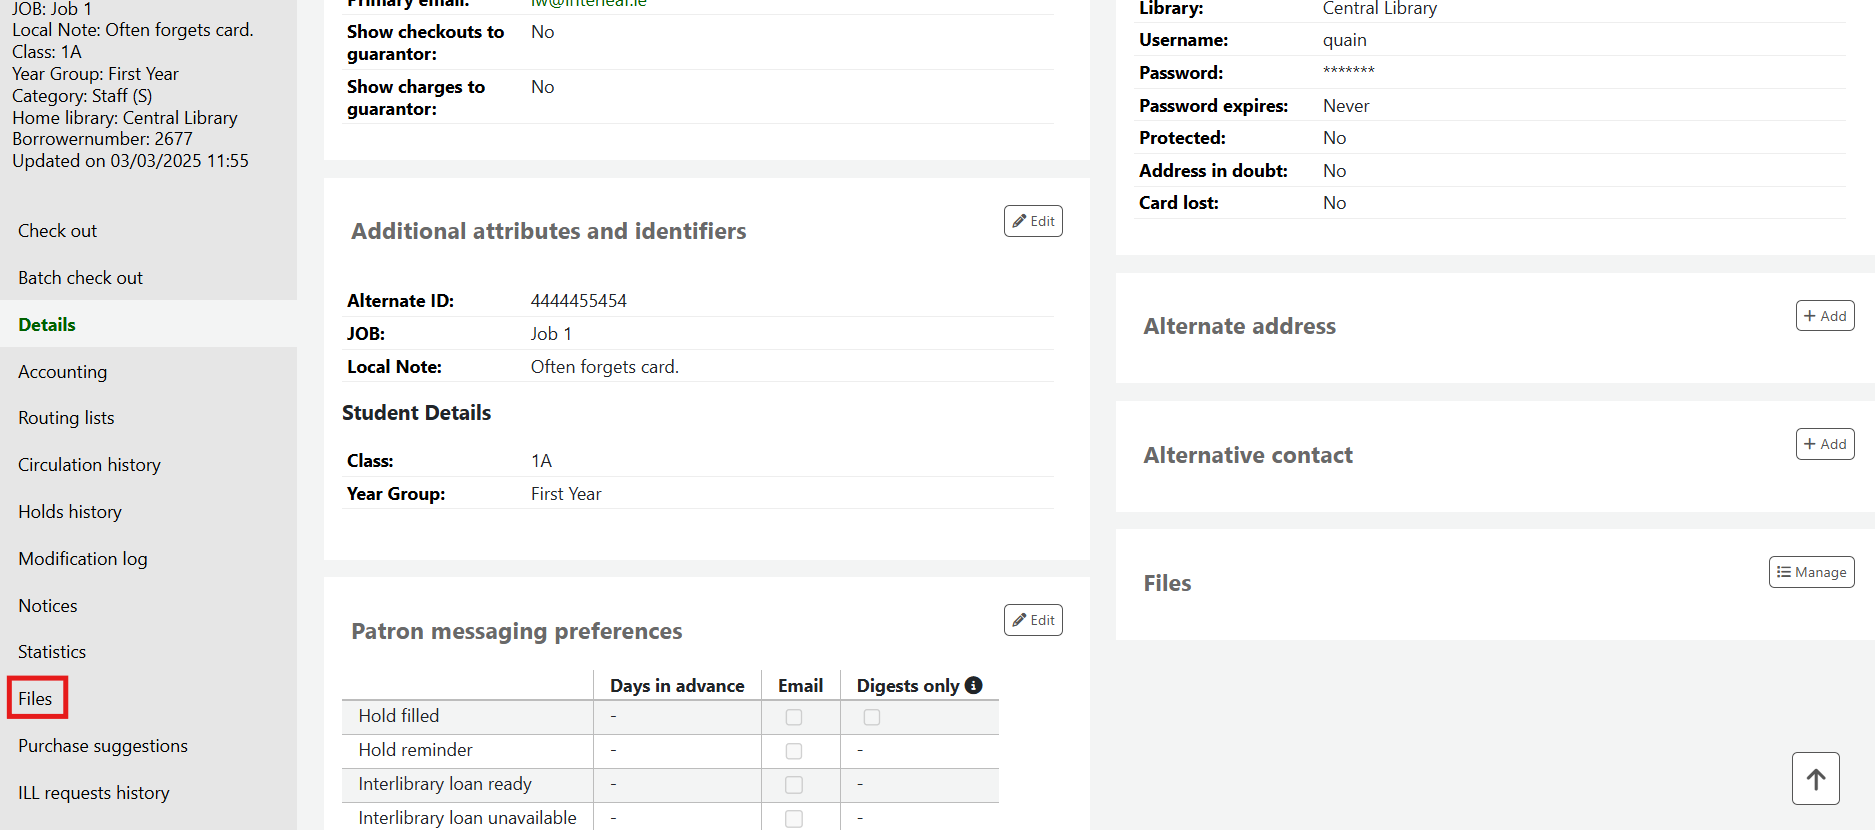The width and height of the screenshot is (1875, 830).
Task: Click Edit button for Additional attributes
Action: point(1033,221)
